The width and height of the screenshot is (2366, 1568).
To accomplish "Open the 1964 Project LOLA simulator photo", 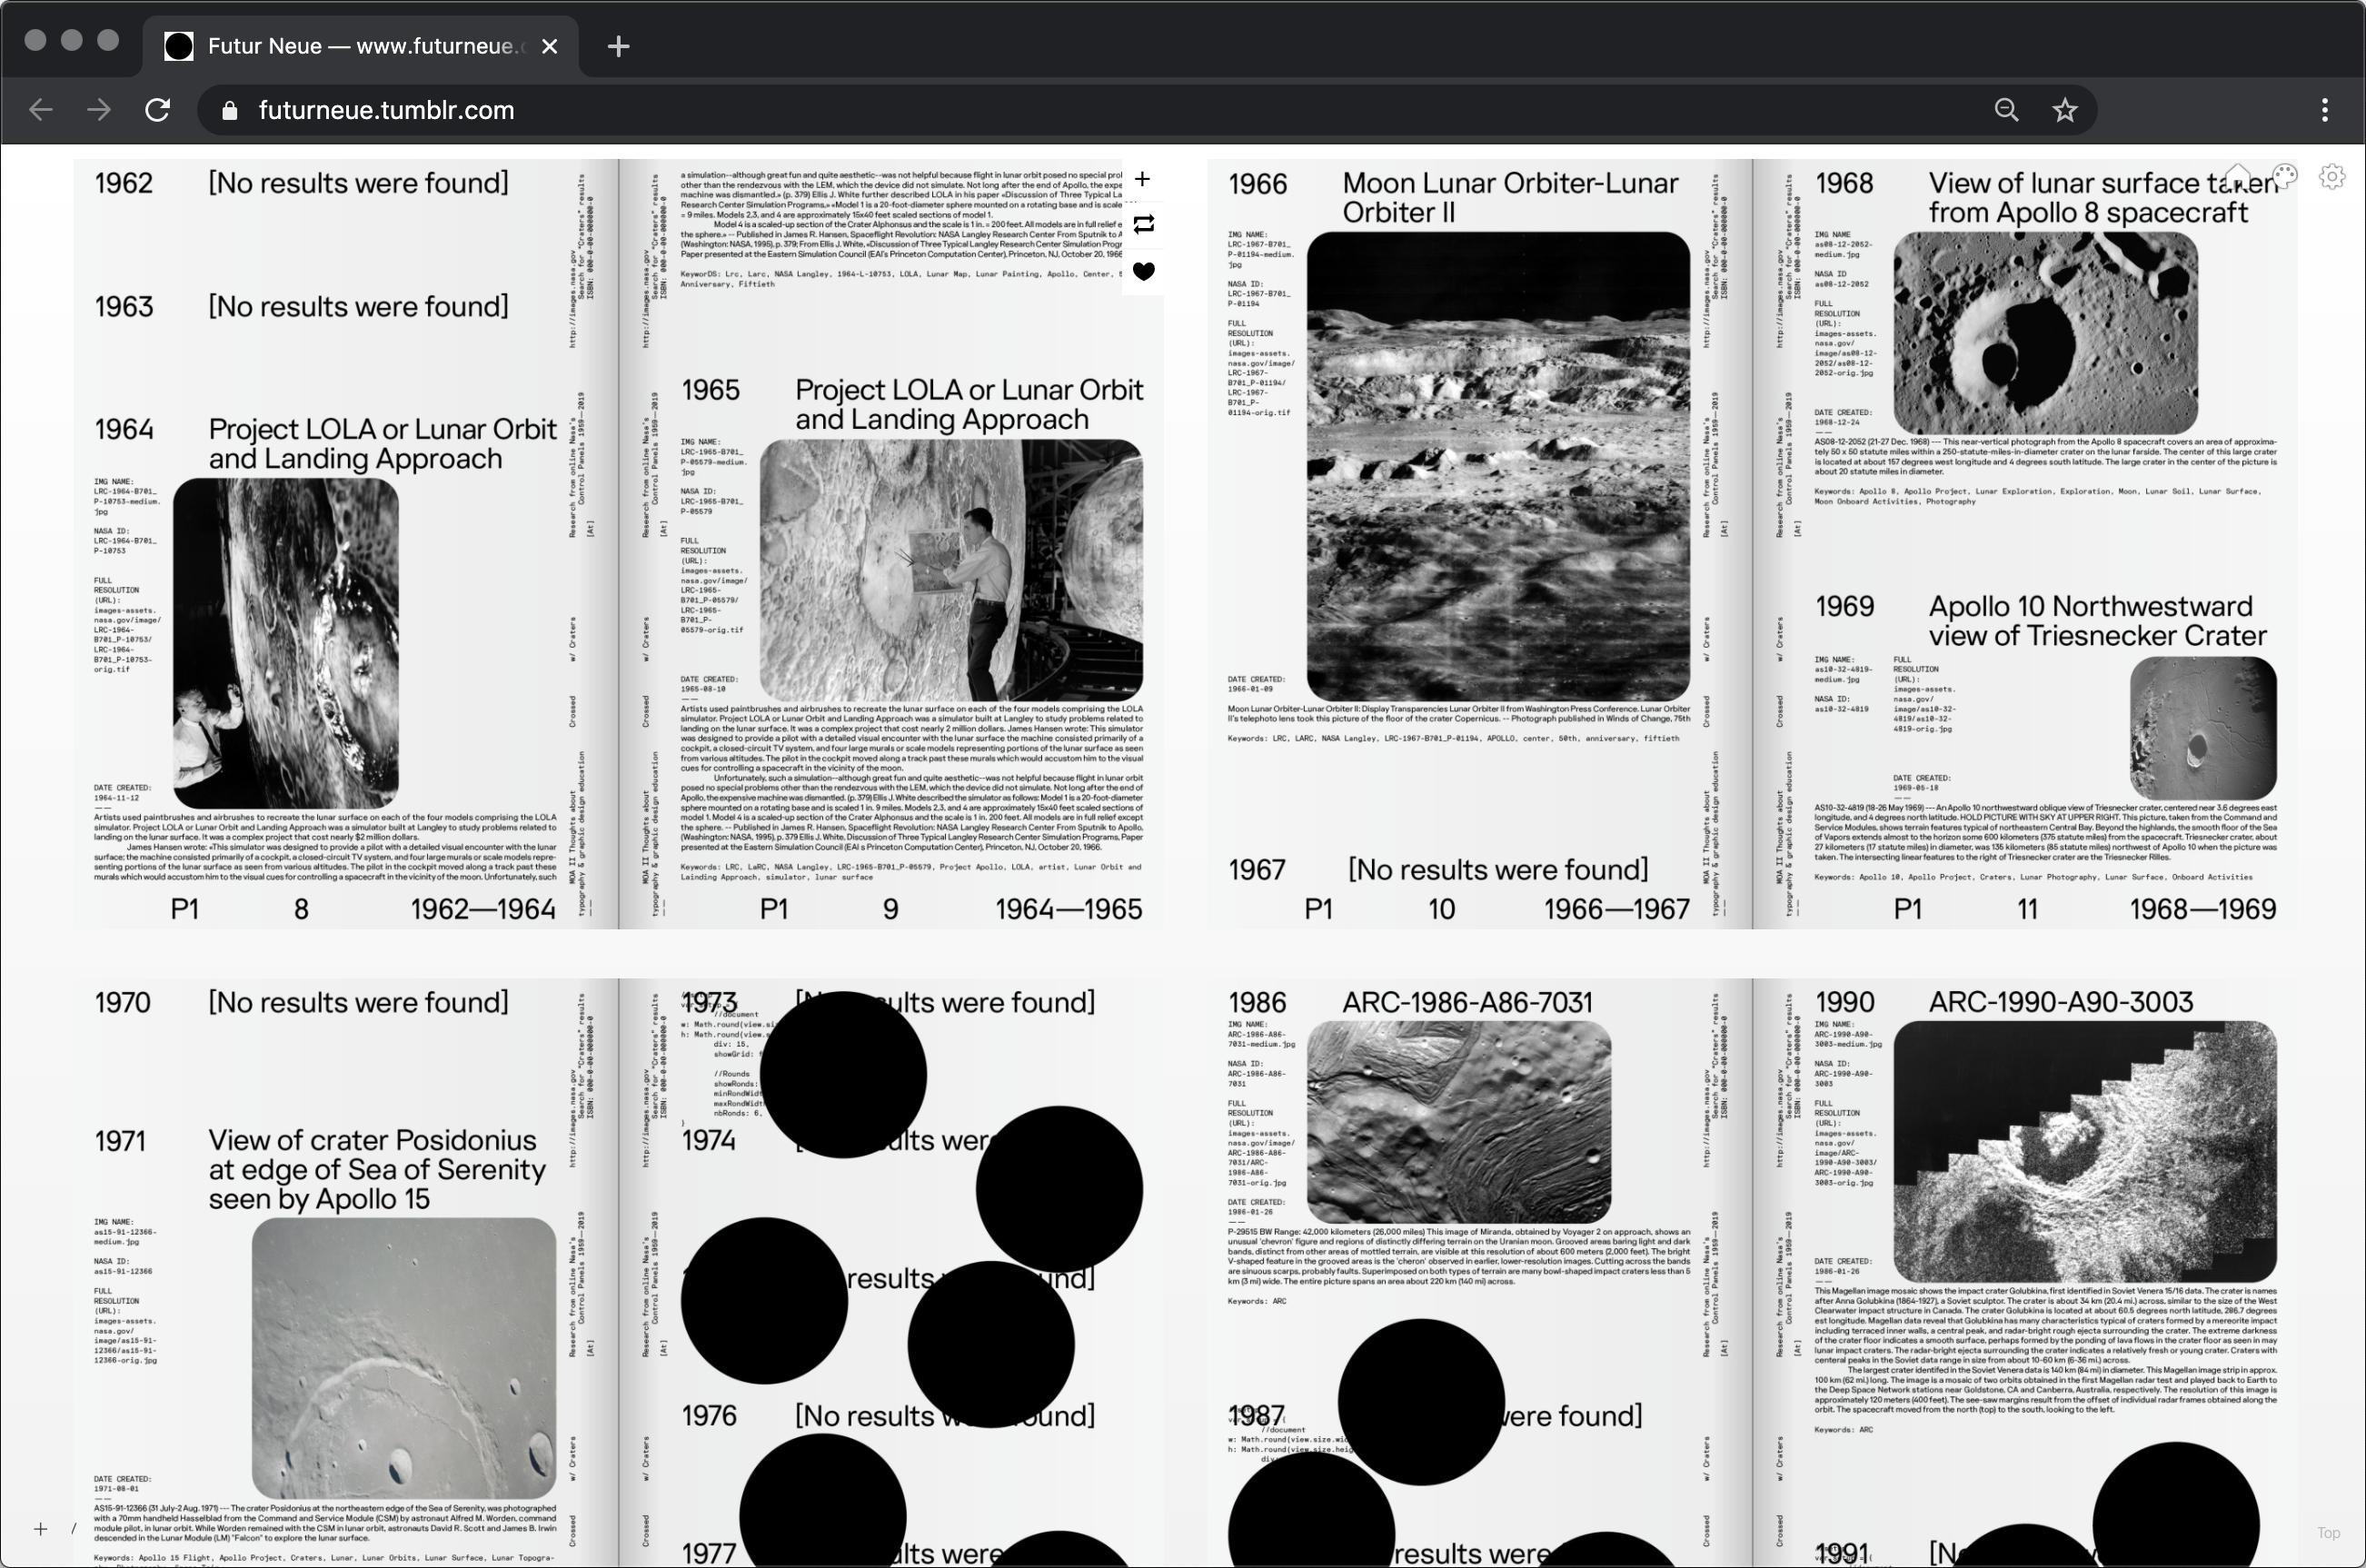I will click(x=285, y=643).
